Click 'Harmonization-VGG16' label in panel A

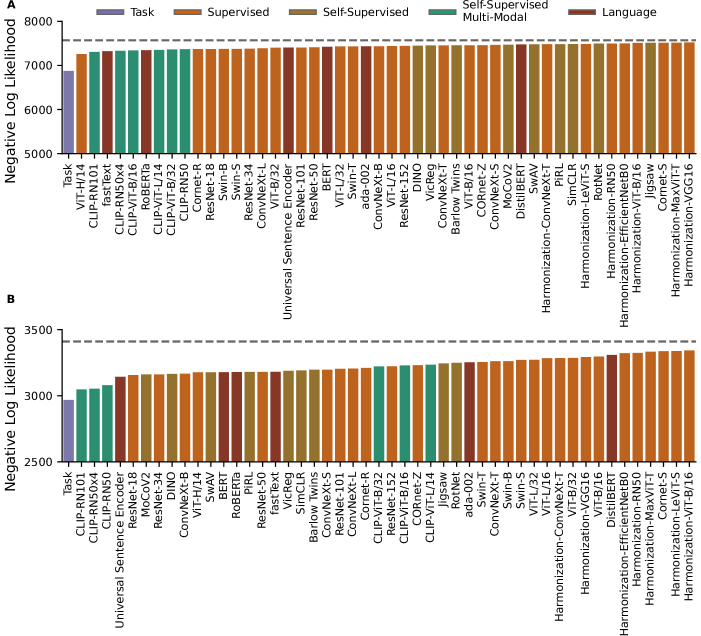(688, 225)
